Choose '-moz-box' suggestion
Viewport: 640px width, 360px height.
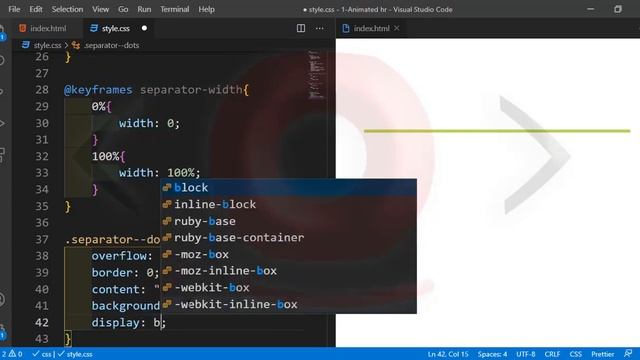289,254
